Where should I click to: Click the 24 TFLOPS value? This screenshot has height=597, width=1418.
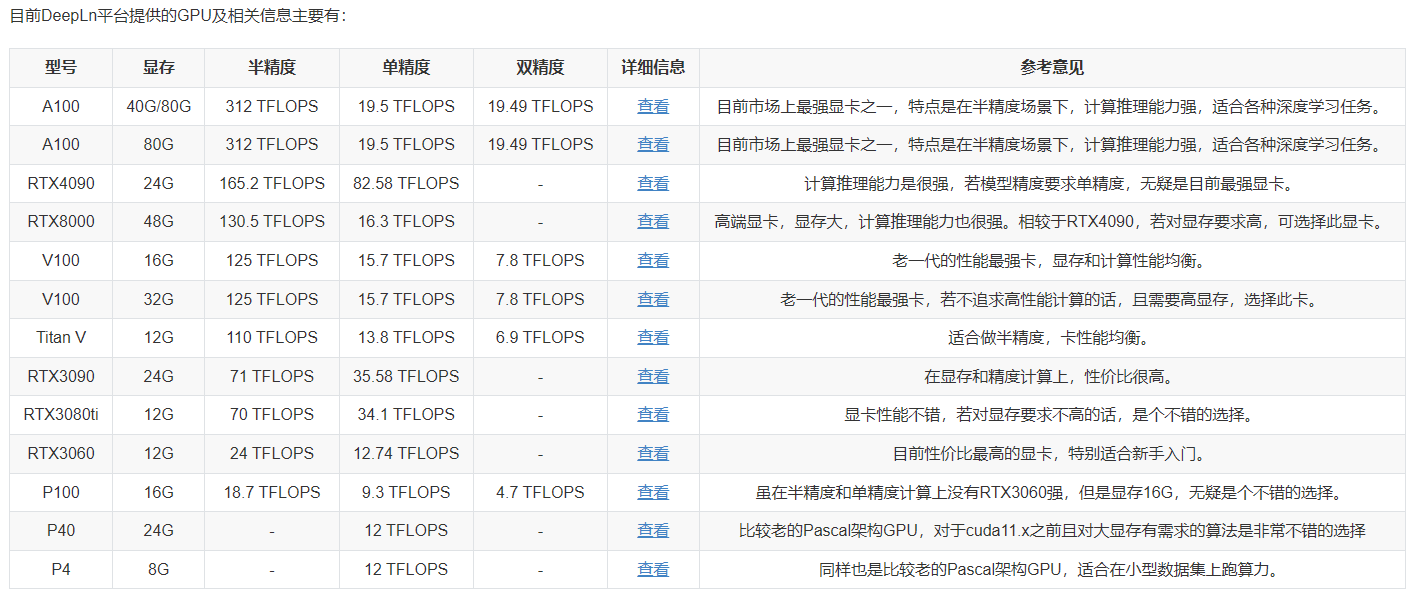click(272, 454)
